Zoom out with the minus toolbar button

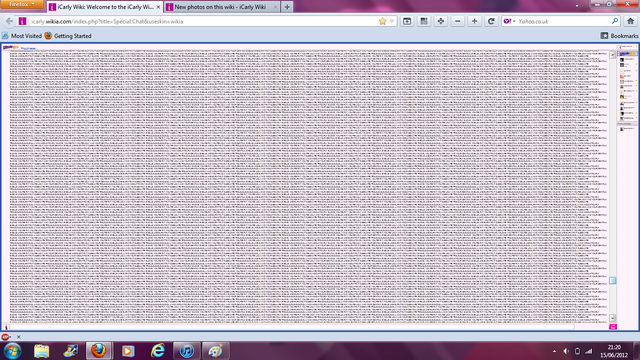pyautogui.click(x=458, y=21)
